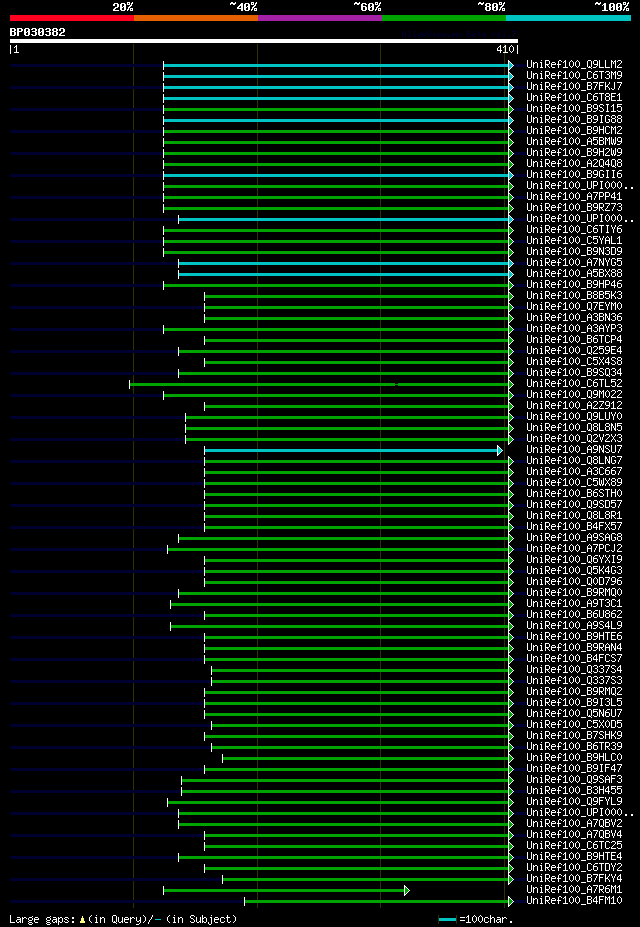Select label UniRef100_Q0D796
640x927 pixels.
[x=574, y=582]
